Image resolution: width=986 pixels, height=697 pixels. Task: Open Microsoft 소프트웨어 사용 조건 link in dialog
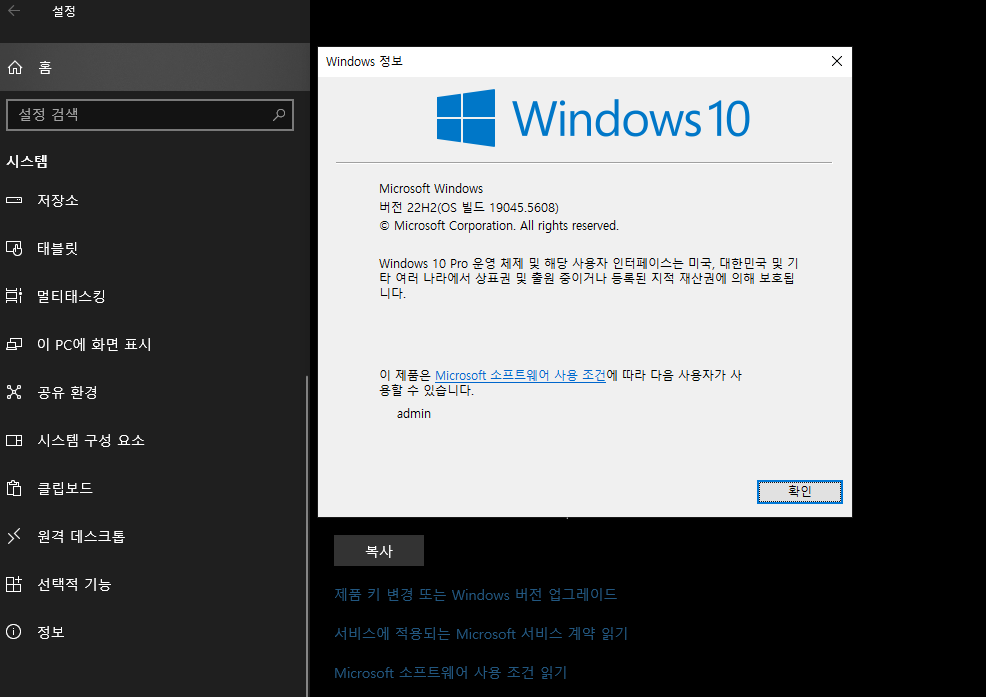coord(520,375)
